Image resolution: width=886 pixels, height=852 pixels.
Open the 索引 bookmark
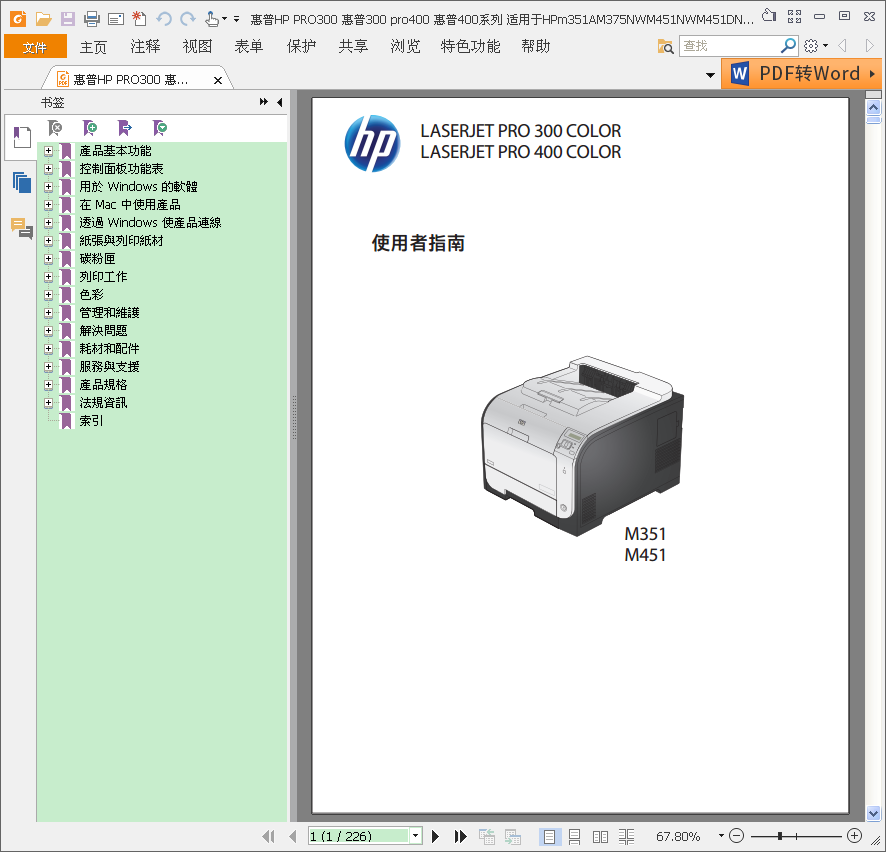coord(92,420)
